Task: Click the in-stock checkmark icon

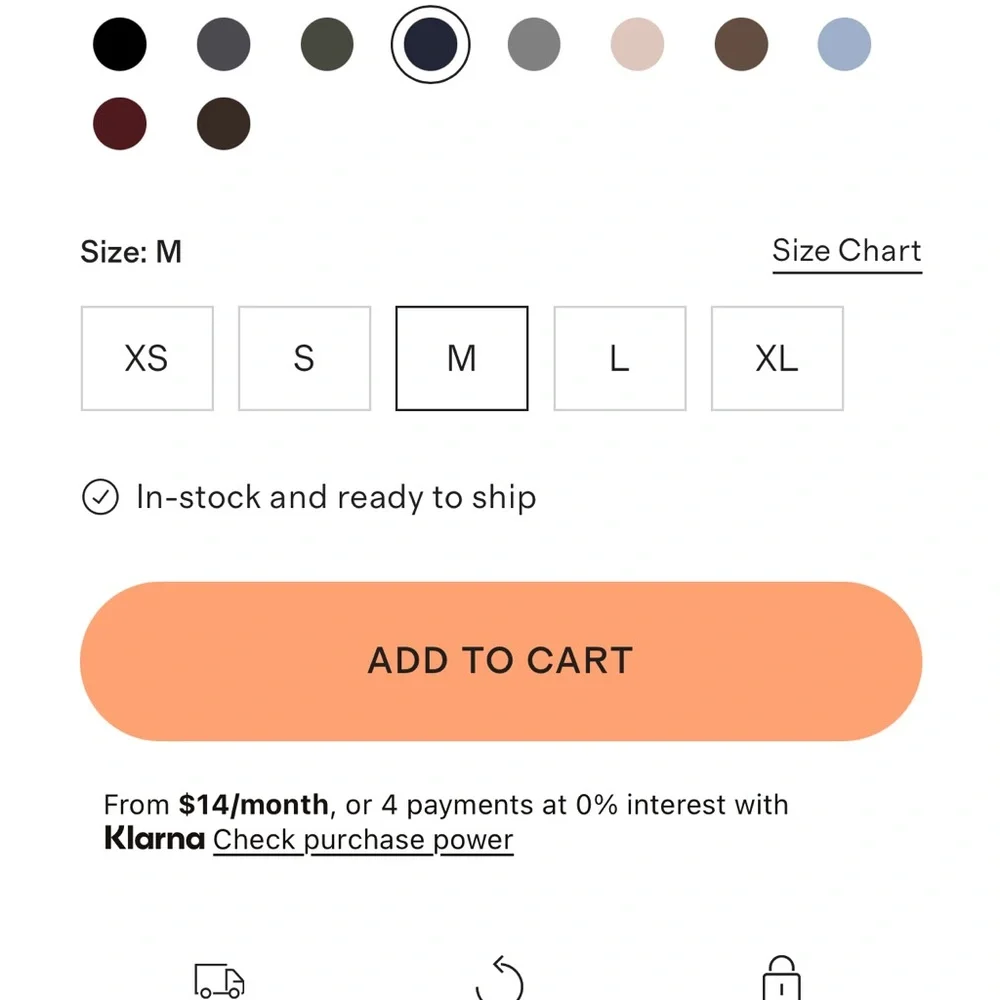Action: click(x=100, y=497)
